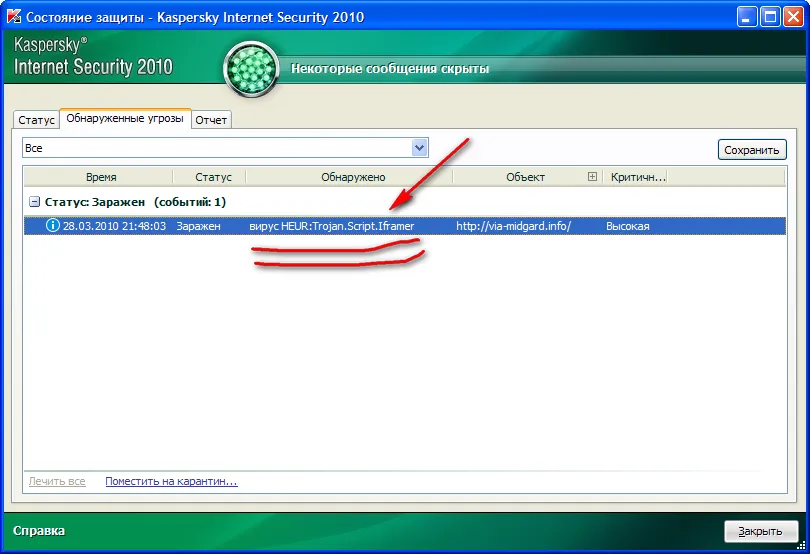Click the "Лечить все" link
The height and width of the screenshot is (554, 810).
57,481
